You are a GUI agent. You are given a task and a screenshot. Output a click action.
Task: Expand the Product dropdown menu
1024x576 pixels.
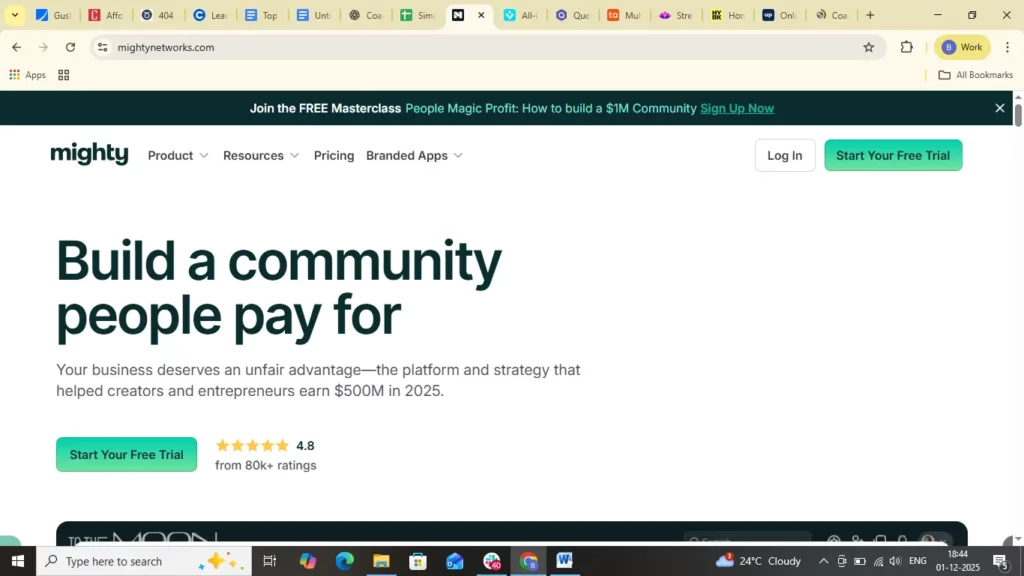(x=178, y=156)
